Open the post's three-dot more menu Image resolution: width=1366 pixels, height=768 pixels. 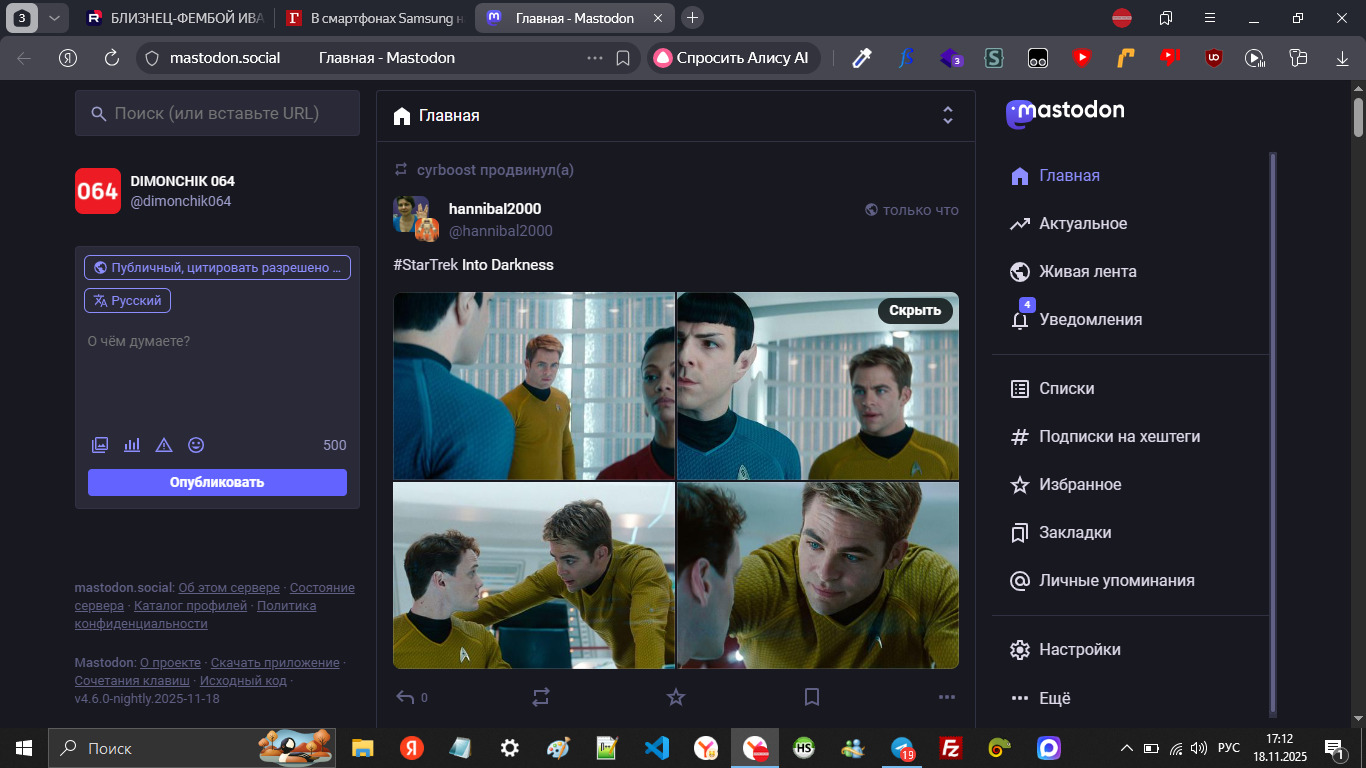click(947, 697)
